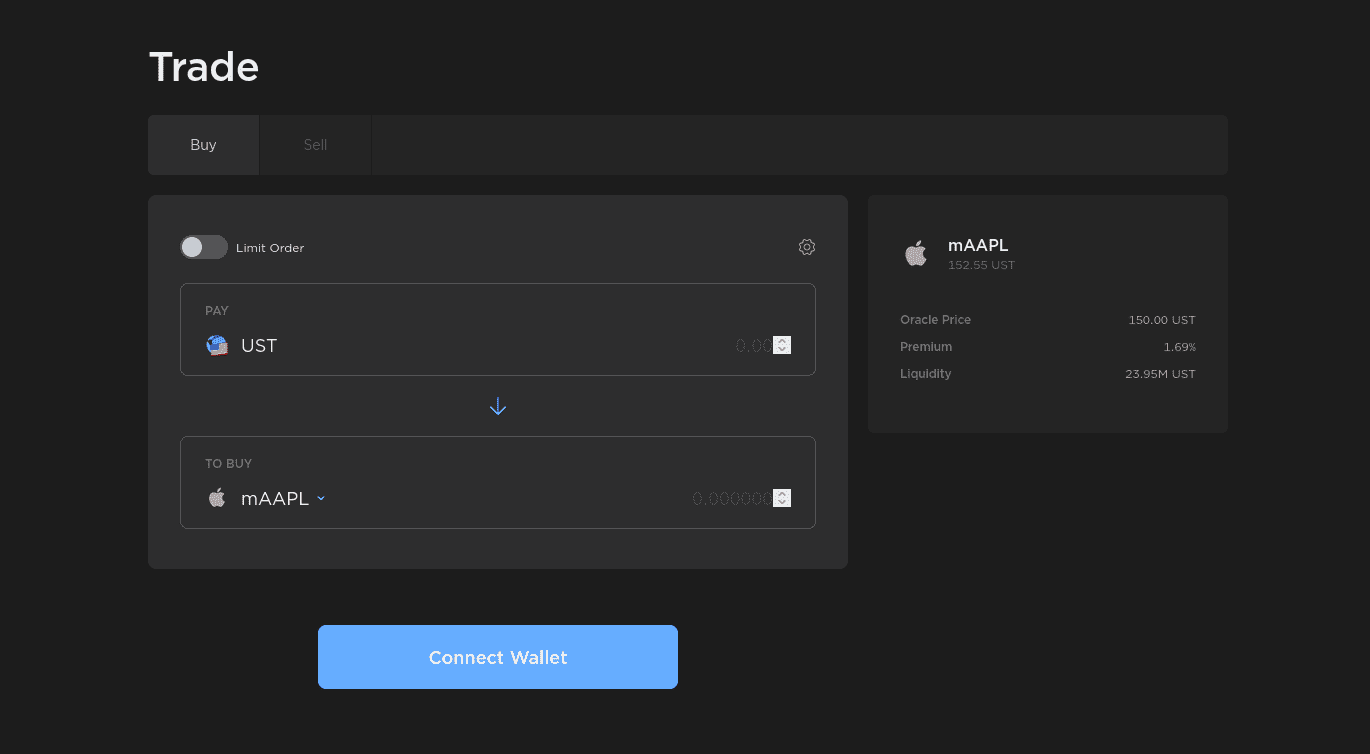Viewport: 1370px width, 754px height.
Task: Click the UST currency icon in PAY field
Action: point(217,345)
